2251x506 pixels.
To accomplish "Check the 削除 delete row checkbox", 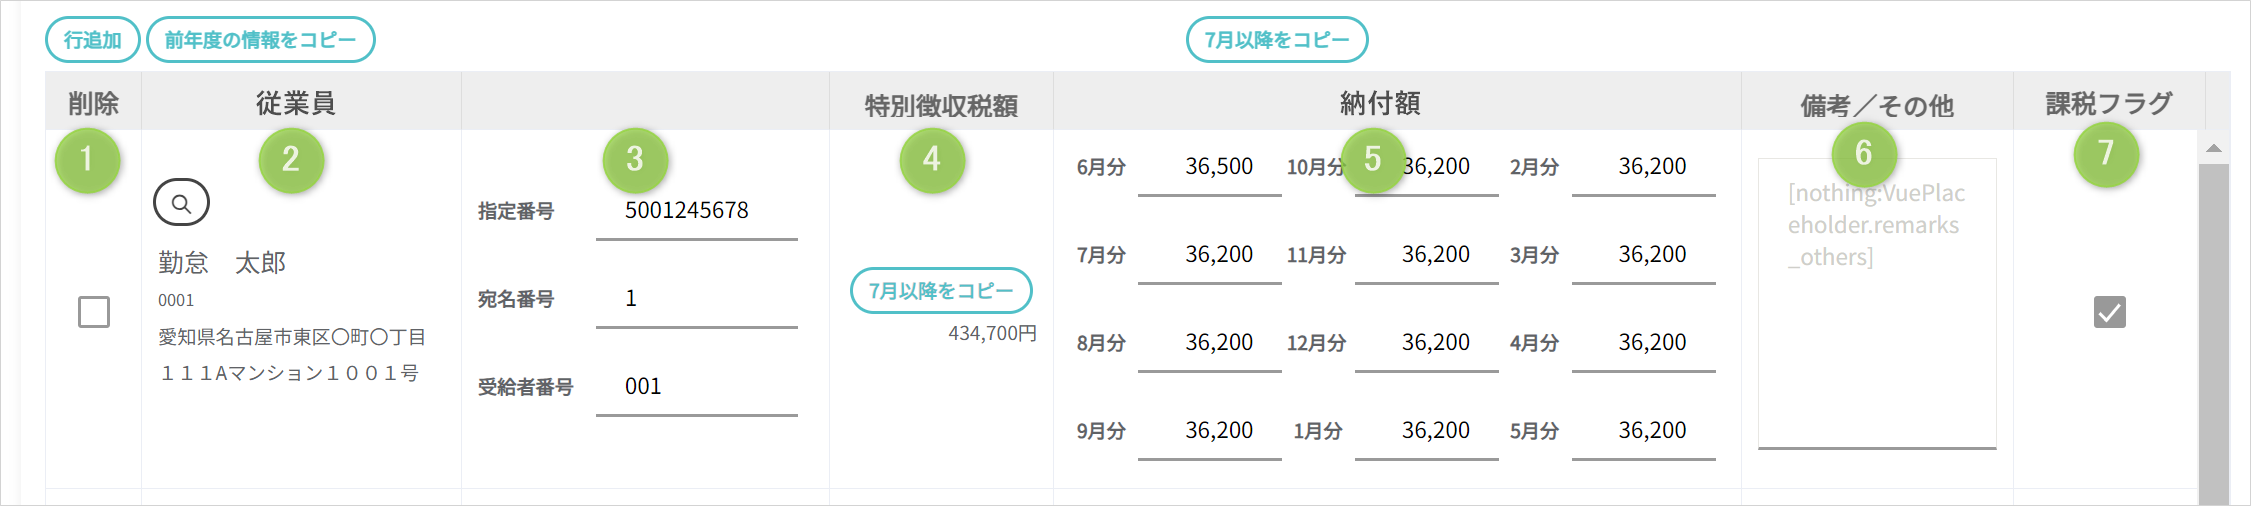I will [x=94, y=312].
